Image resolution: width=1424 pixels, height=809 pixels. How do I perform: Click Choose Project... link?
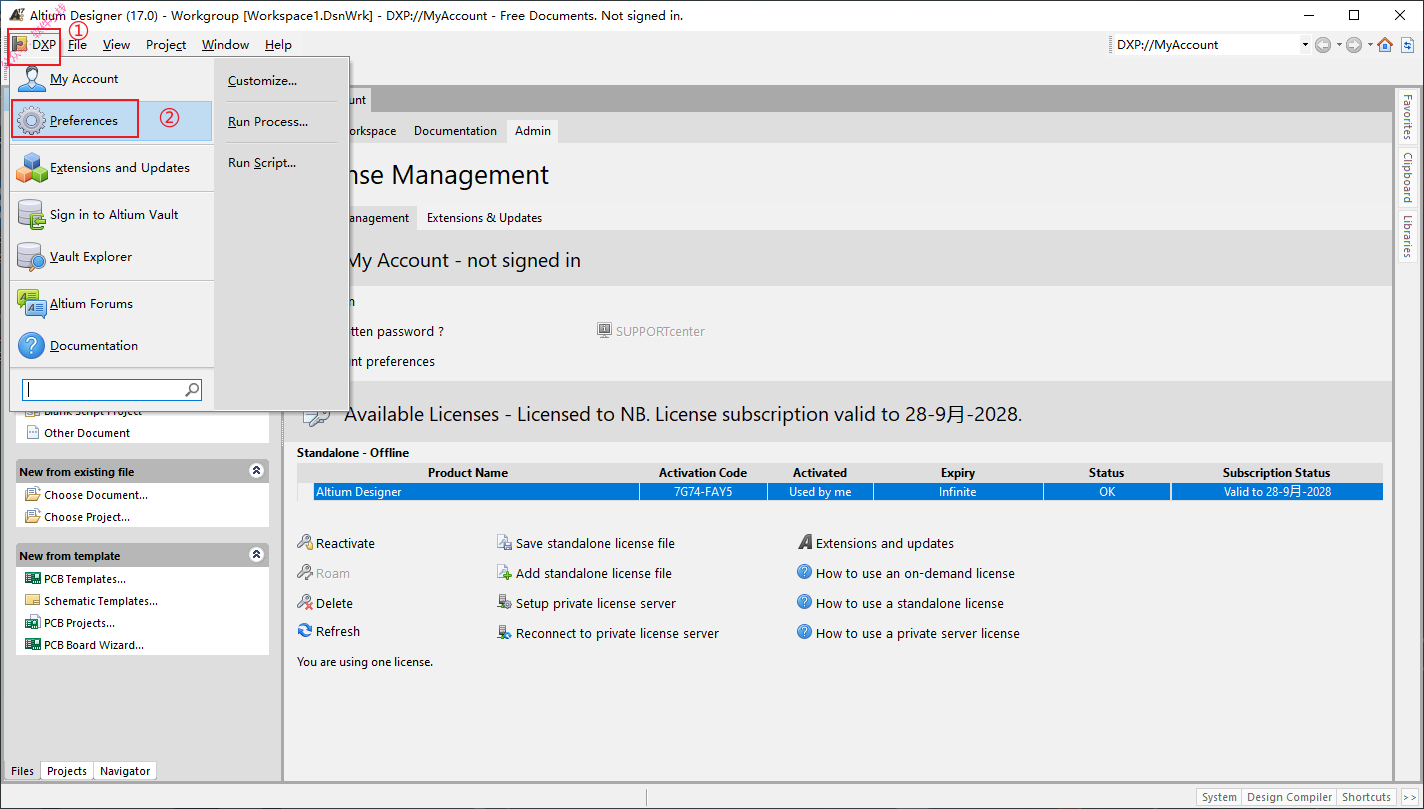[87, 517]
